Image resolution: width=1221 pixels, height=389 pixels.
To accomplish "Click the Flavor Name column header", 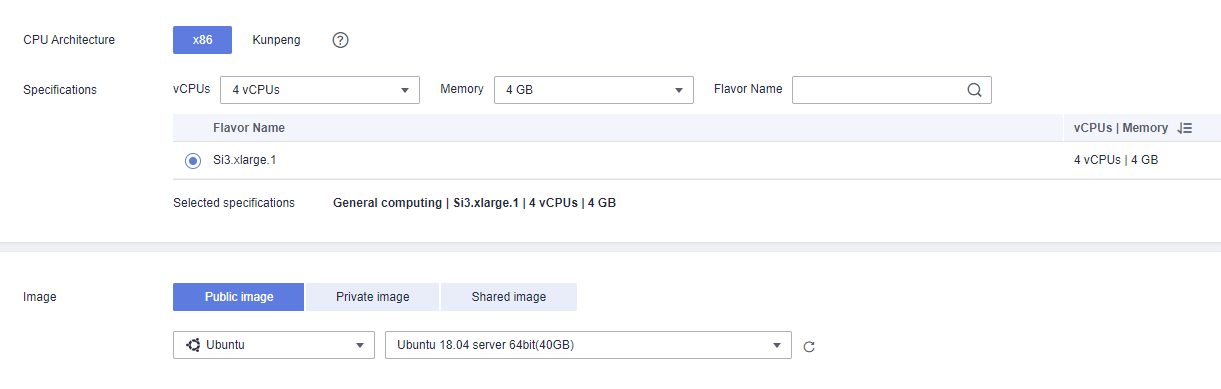I will [x=249, y=128].
